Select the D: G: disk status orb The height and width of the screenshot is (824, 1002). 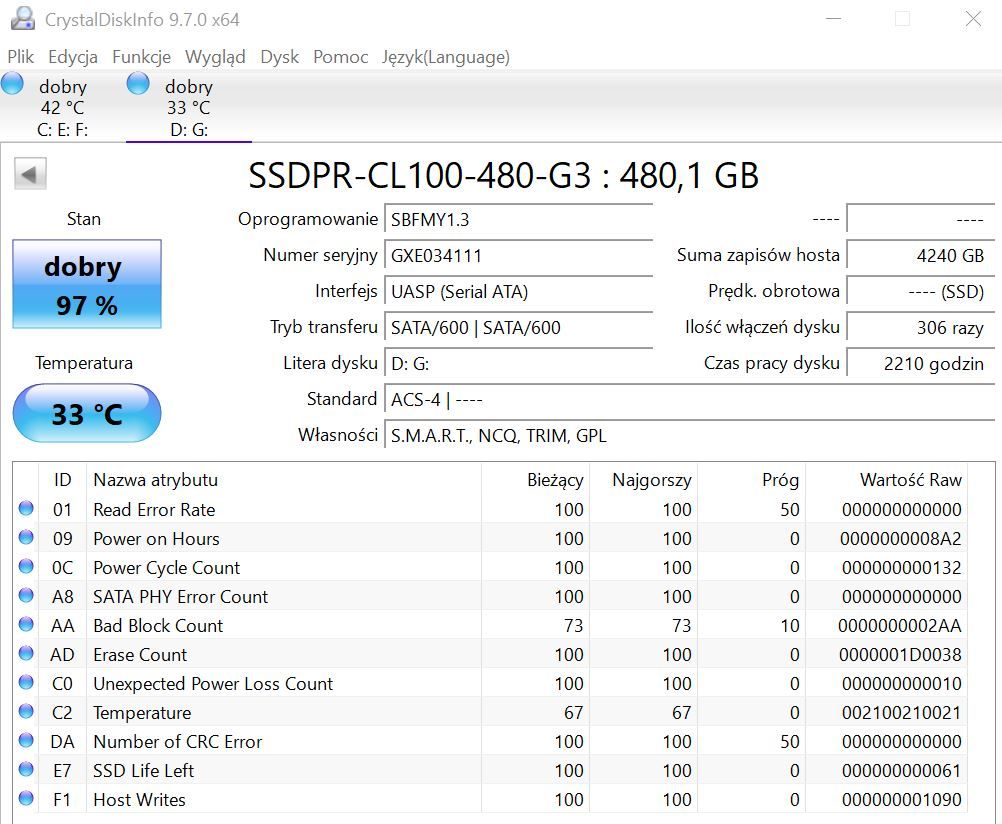pyautogui.click(x=138, y=84)
